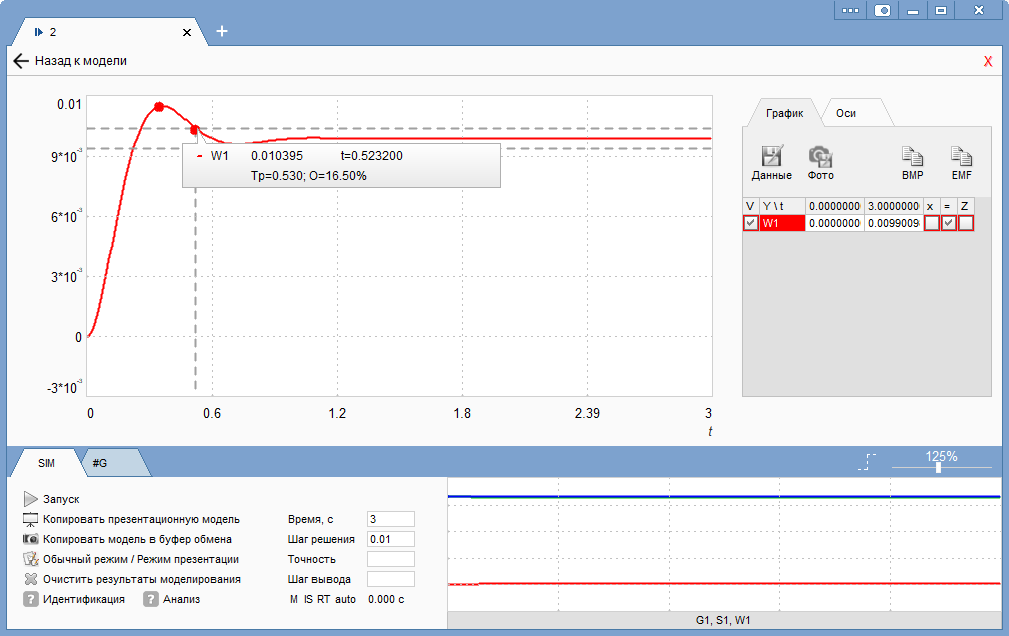1009x636 pixels.
Task: Click the auto mode indicator
Action: [346, 599]
